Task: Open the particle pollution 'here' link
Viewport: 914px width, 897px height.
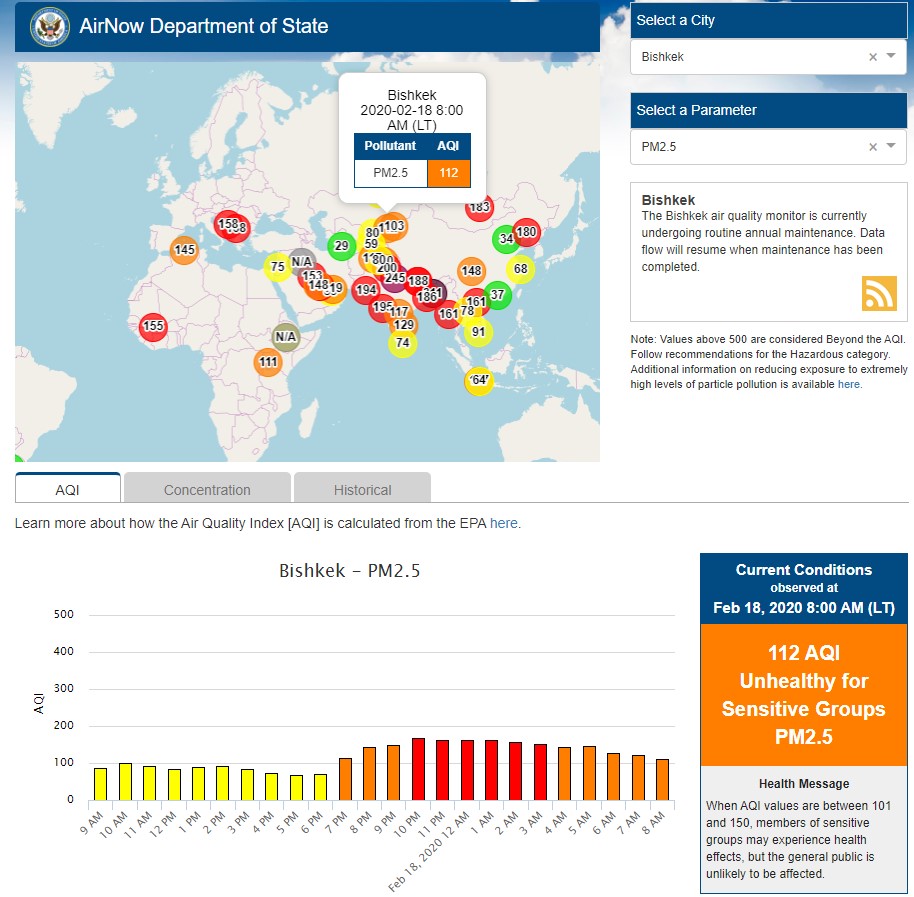Action: (848, 384)
